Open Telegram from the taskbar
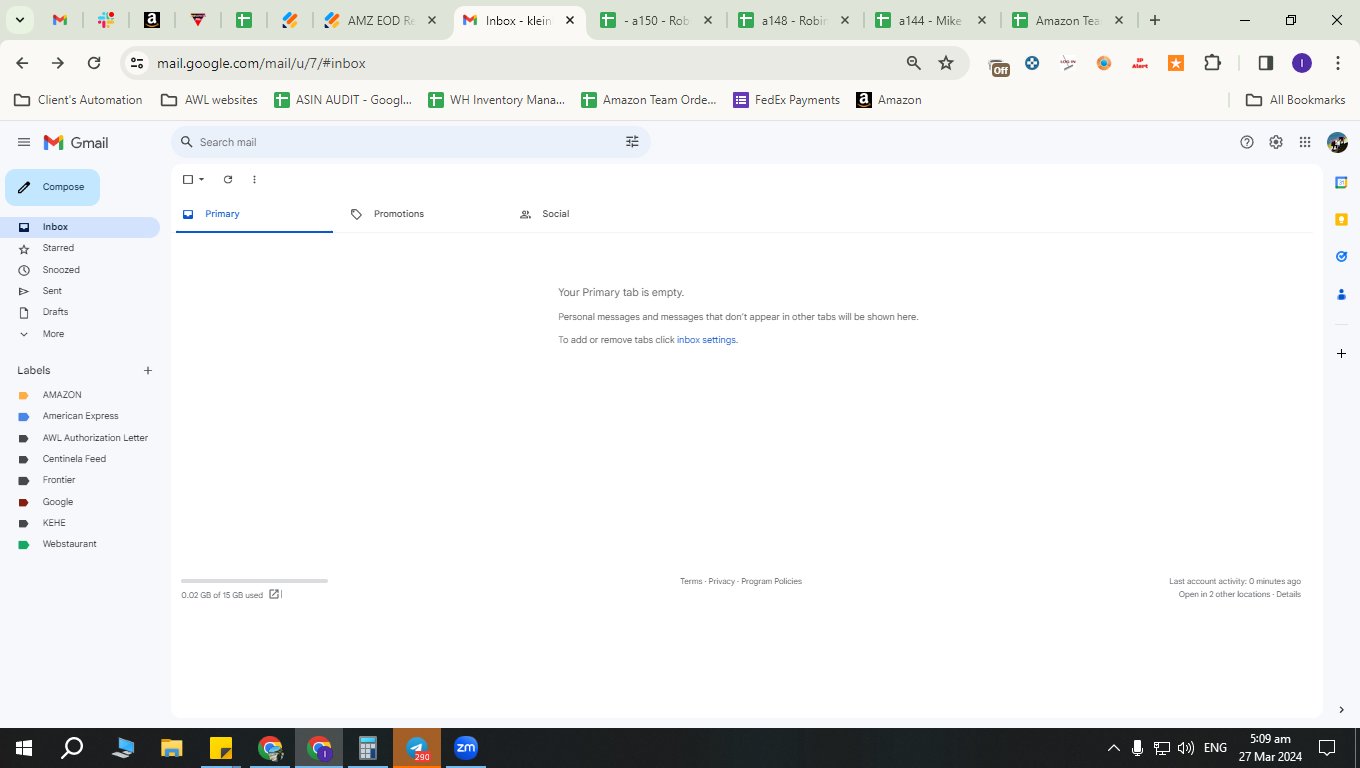Image resolution: width=1360 pixels, height=768 pixels. (x=417, y=748)
